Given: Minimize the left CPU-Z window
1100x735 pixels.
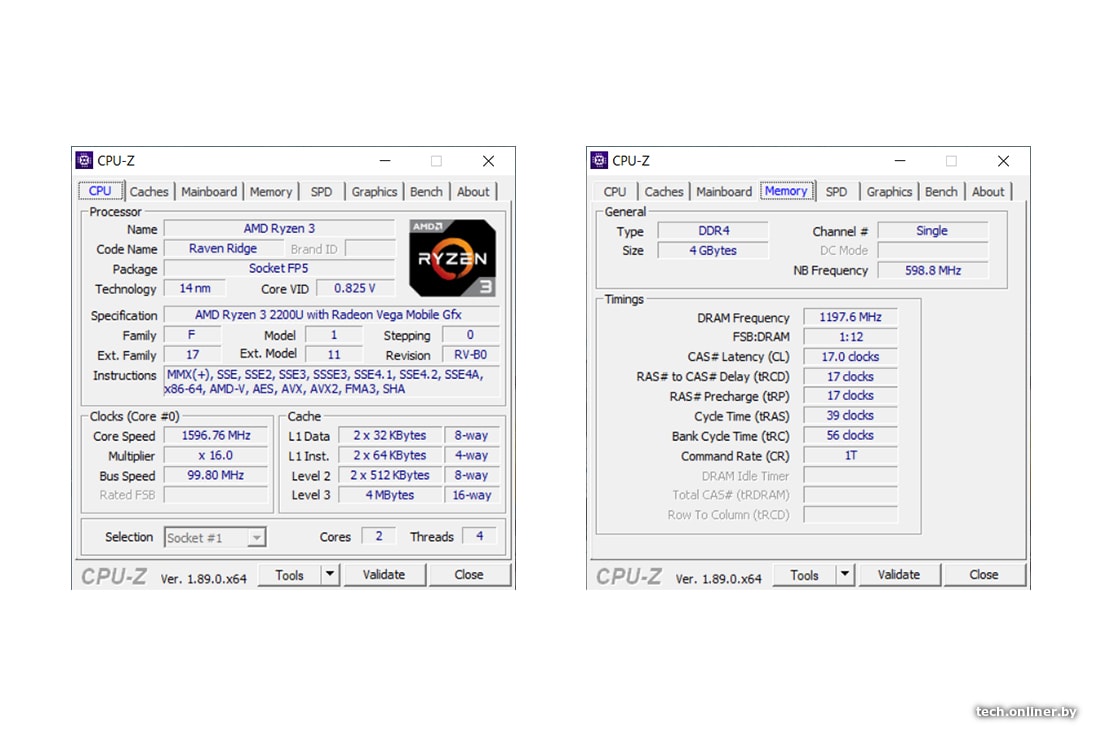Looking at the screenshot, I should (385, 161).
